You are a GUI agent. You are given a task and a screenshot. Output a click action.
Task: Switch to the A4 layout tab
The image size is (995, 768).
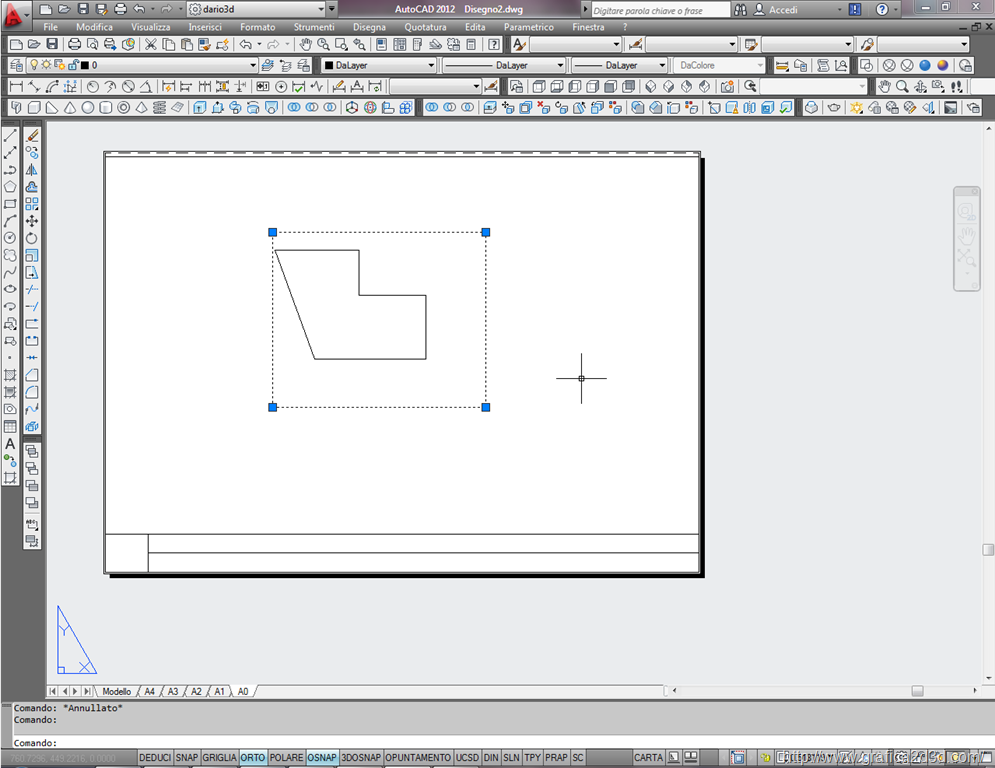click(150, 691)
